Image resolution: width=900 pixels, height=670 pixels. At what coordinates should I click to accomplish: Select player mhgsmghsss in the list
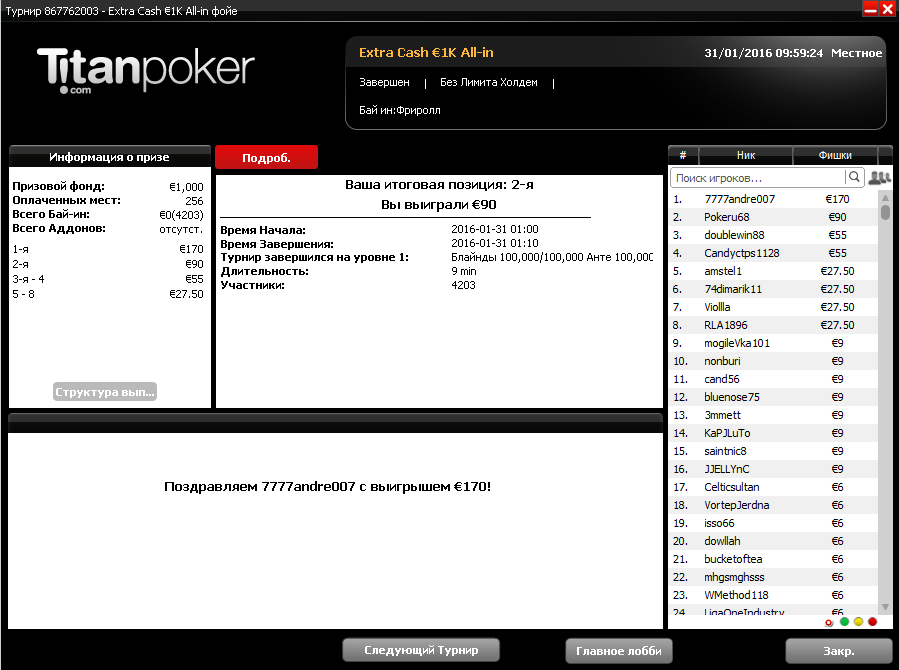(x=773, y=577)
